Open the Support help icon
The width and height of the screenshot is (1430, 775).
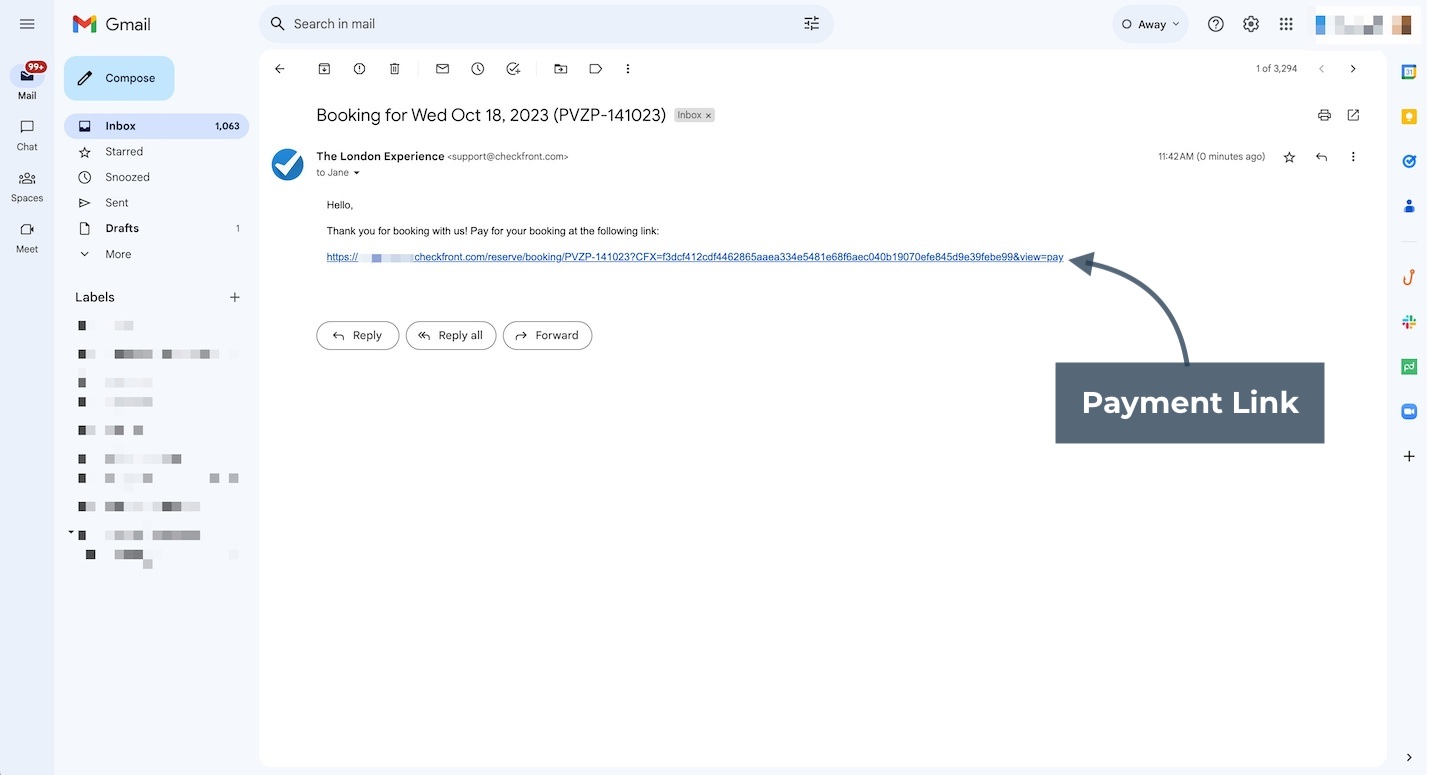tap(1215, 24)
